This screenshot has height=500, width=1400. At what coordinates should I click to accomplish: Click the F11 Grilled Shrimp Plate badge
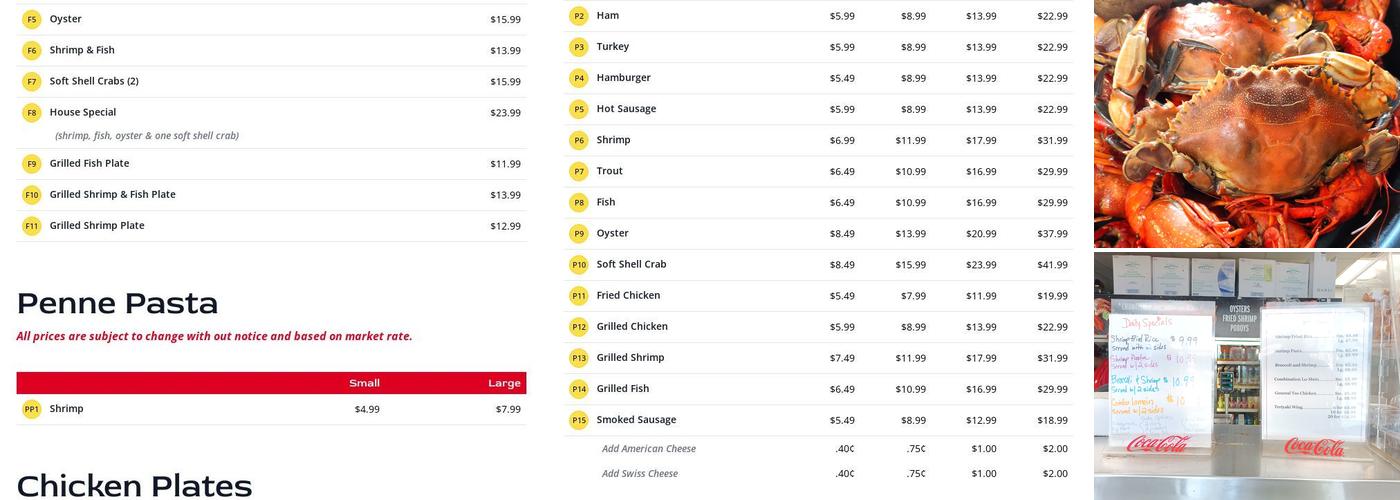[31, 226]
